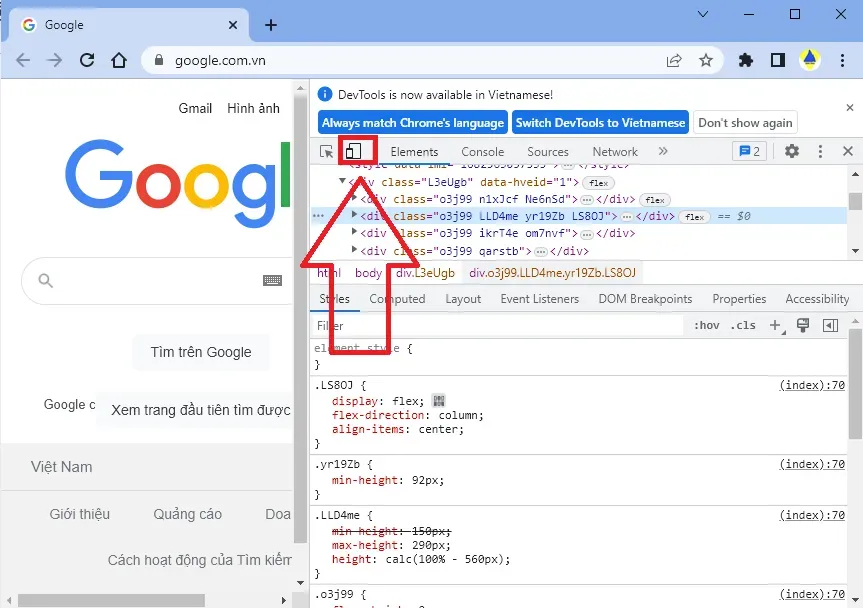Click the Tìm trên Google button
863x608 pixels.
(x=201, y=352)
